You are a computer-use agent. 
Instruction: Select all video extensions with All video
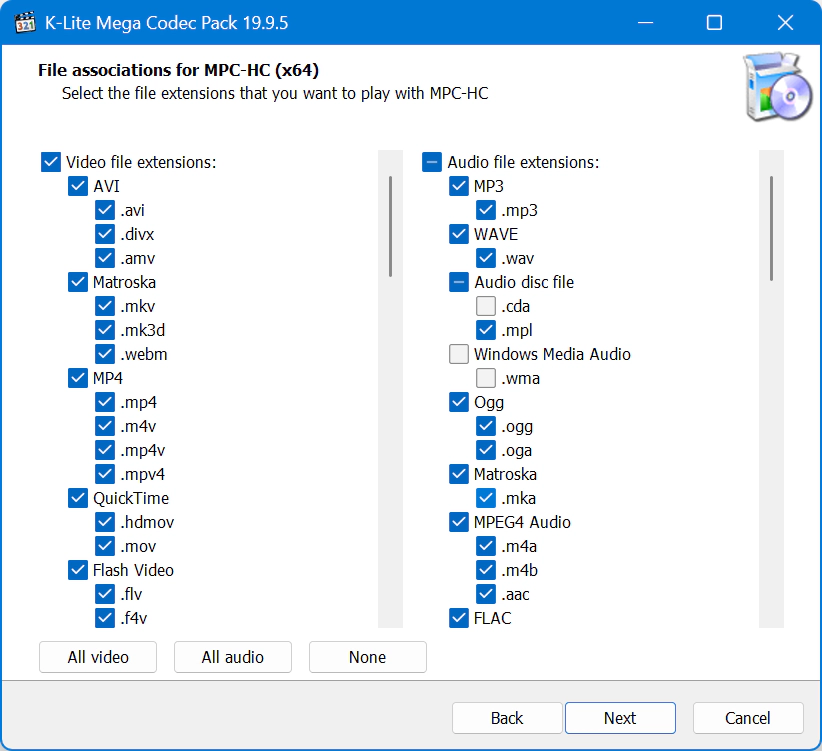(98, 657)
